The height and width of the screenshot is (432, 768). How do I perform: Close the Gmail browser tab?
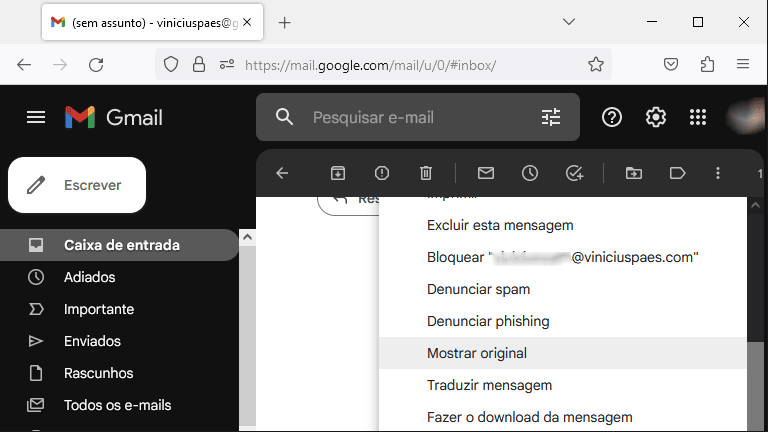tap(247, 22)
